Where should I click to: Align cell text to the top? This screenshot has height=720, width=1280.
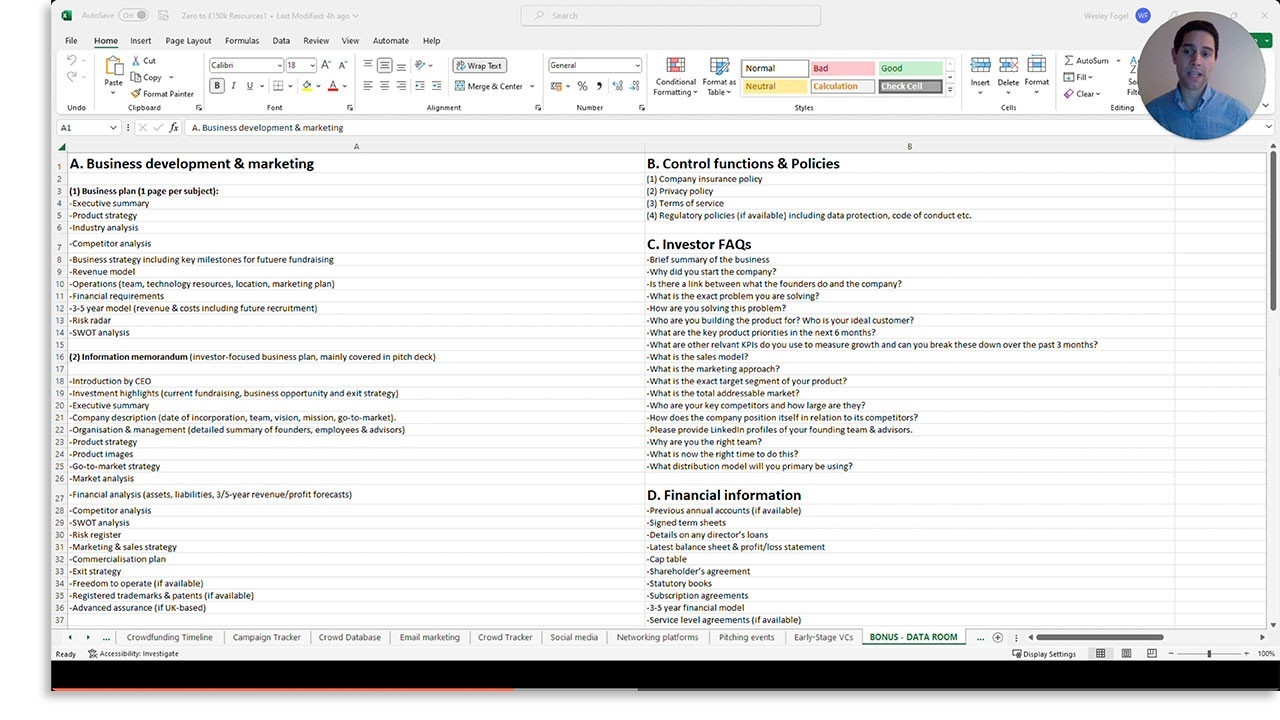coord(368,66)
